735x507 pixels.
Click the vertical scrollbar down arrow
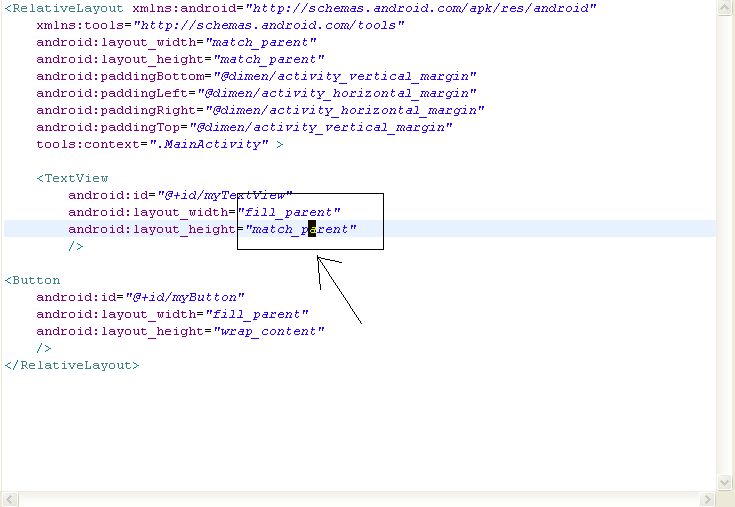click(725, 481)
